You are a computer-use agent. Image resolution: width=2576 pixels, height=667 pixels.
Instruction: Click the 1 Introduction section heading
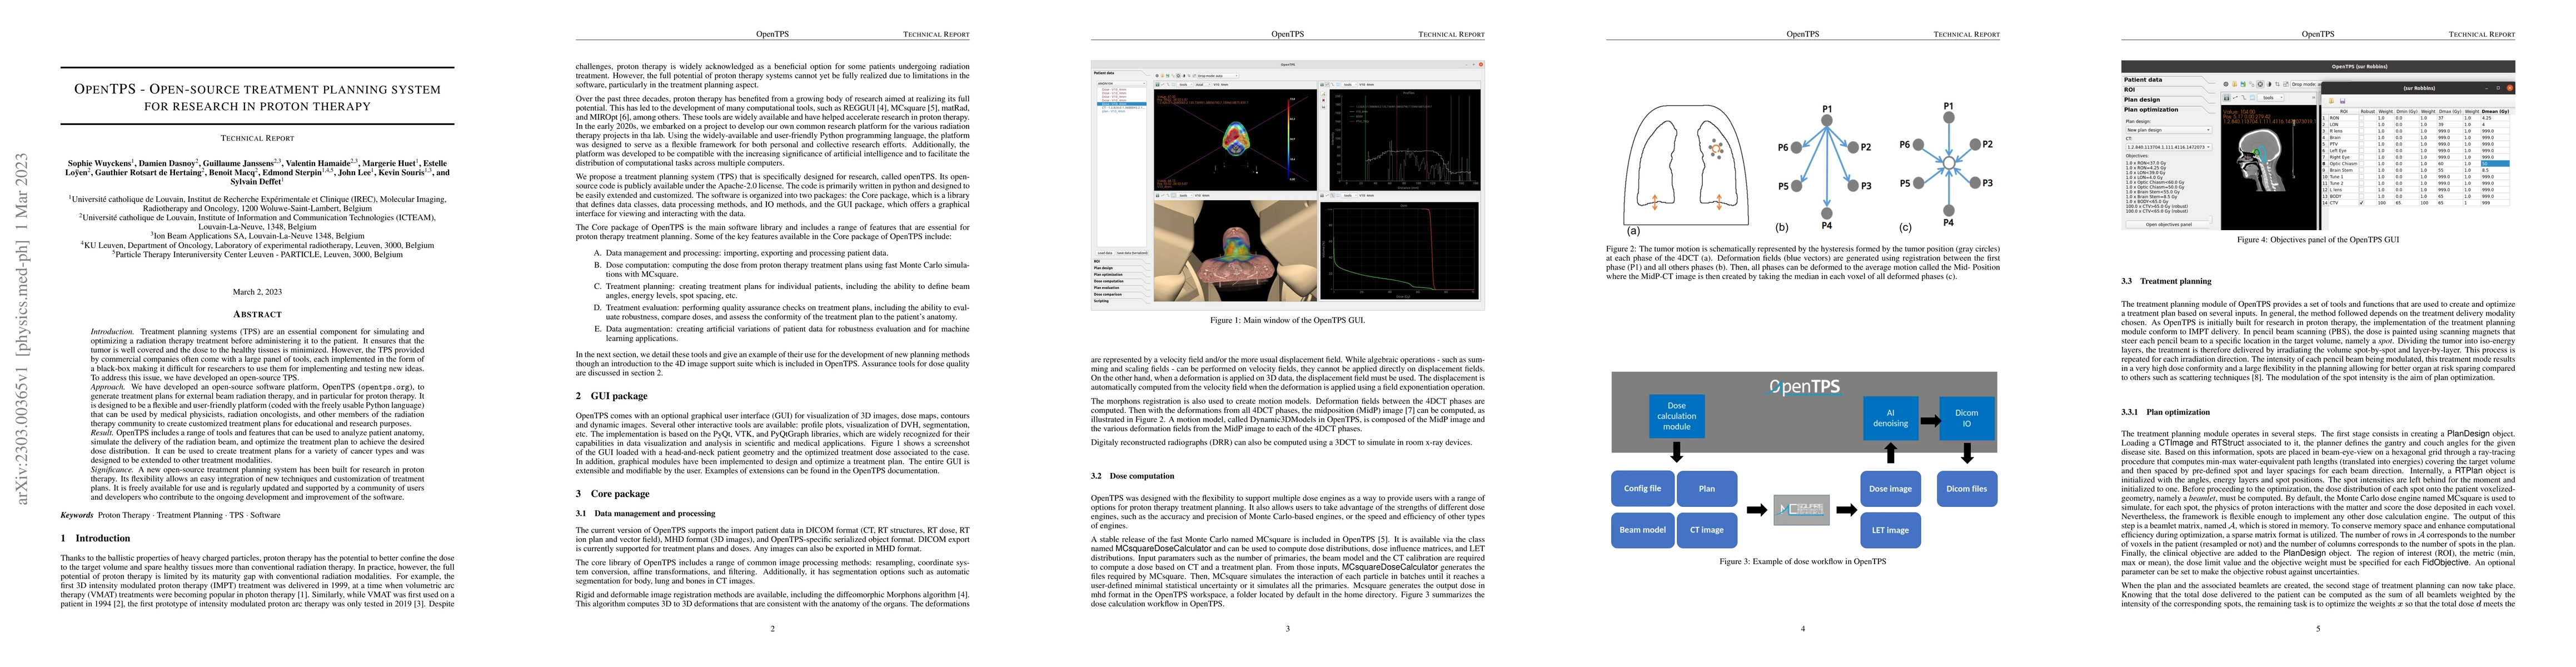pyautogui.click(x=95, y=538)
